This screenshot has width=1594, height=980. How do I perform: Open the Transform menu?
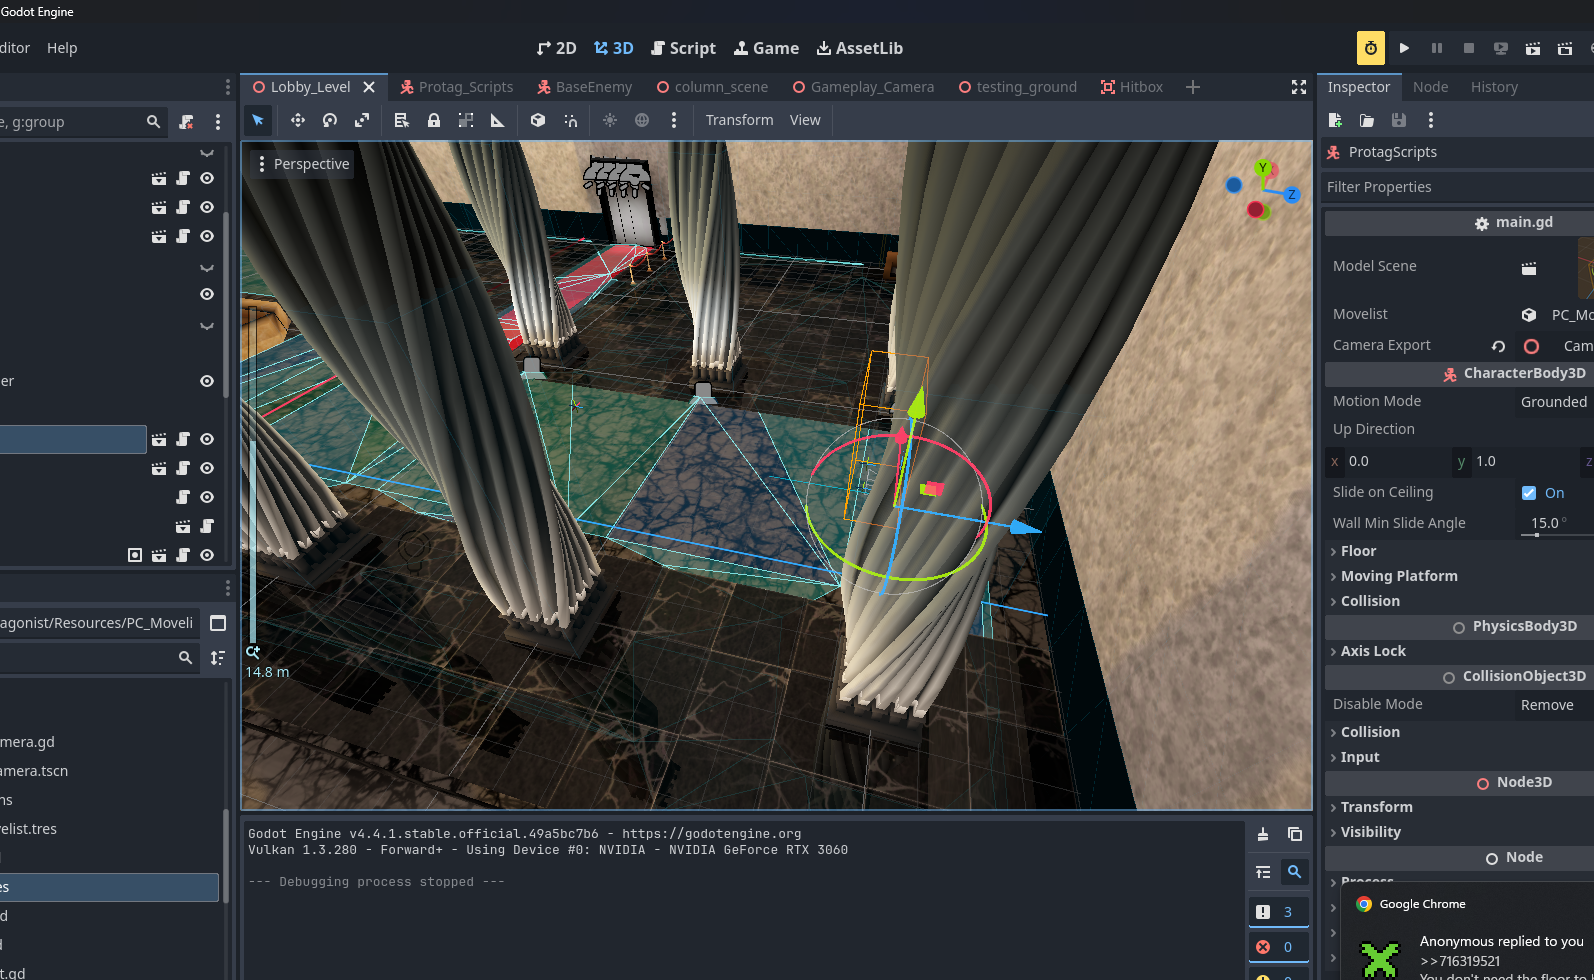[x=739, y=120]
